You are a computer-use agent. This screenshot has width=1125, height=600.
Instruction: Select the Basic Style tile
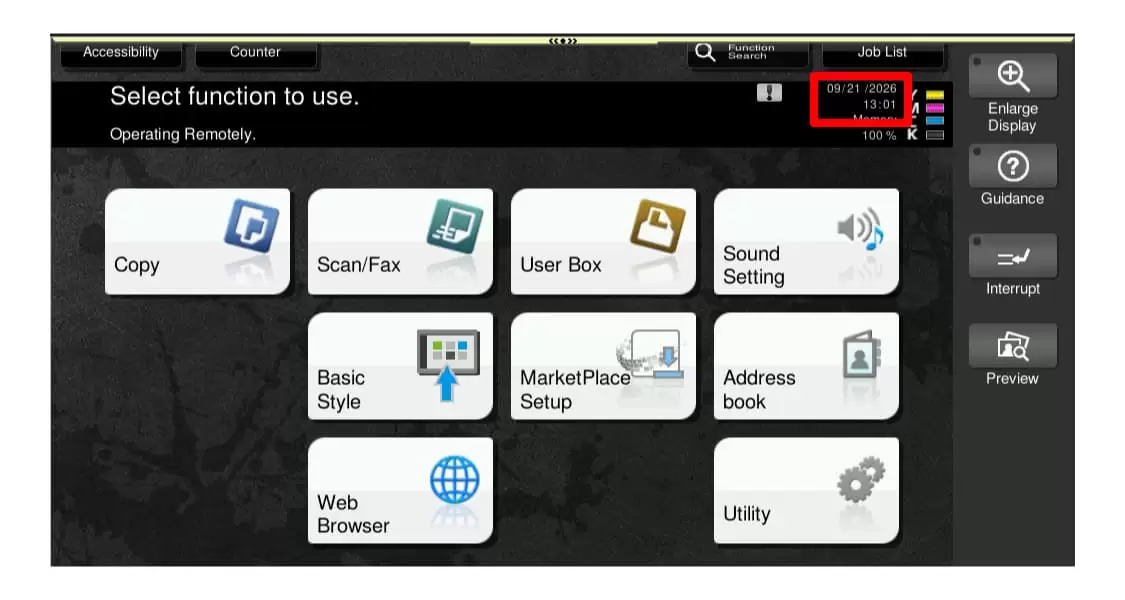click(x=400, y=366)
